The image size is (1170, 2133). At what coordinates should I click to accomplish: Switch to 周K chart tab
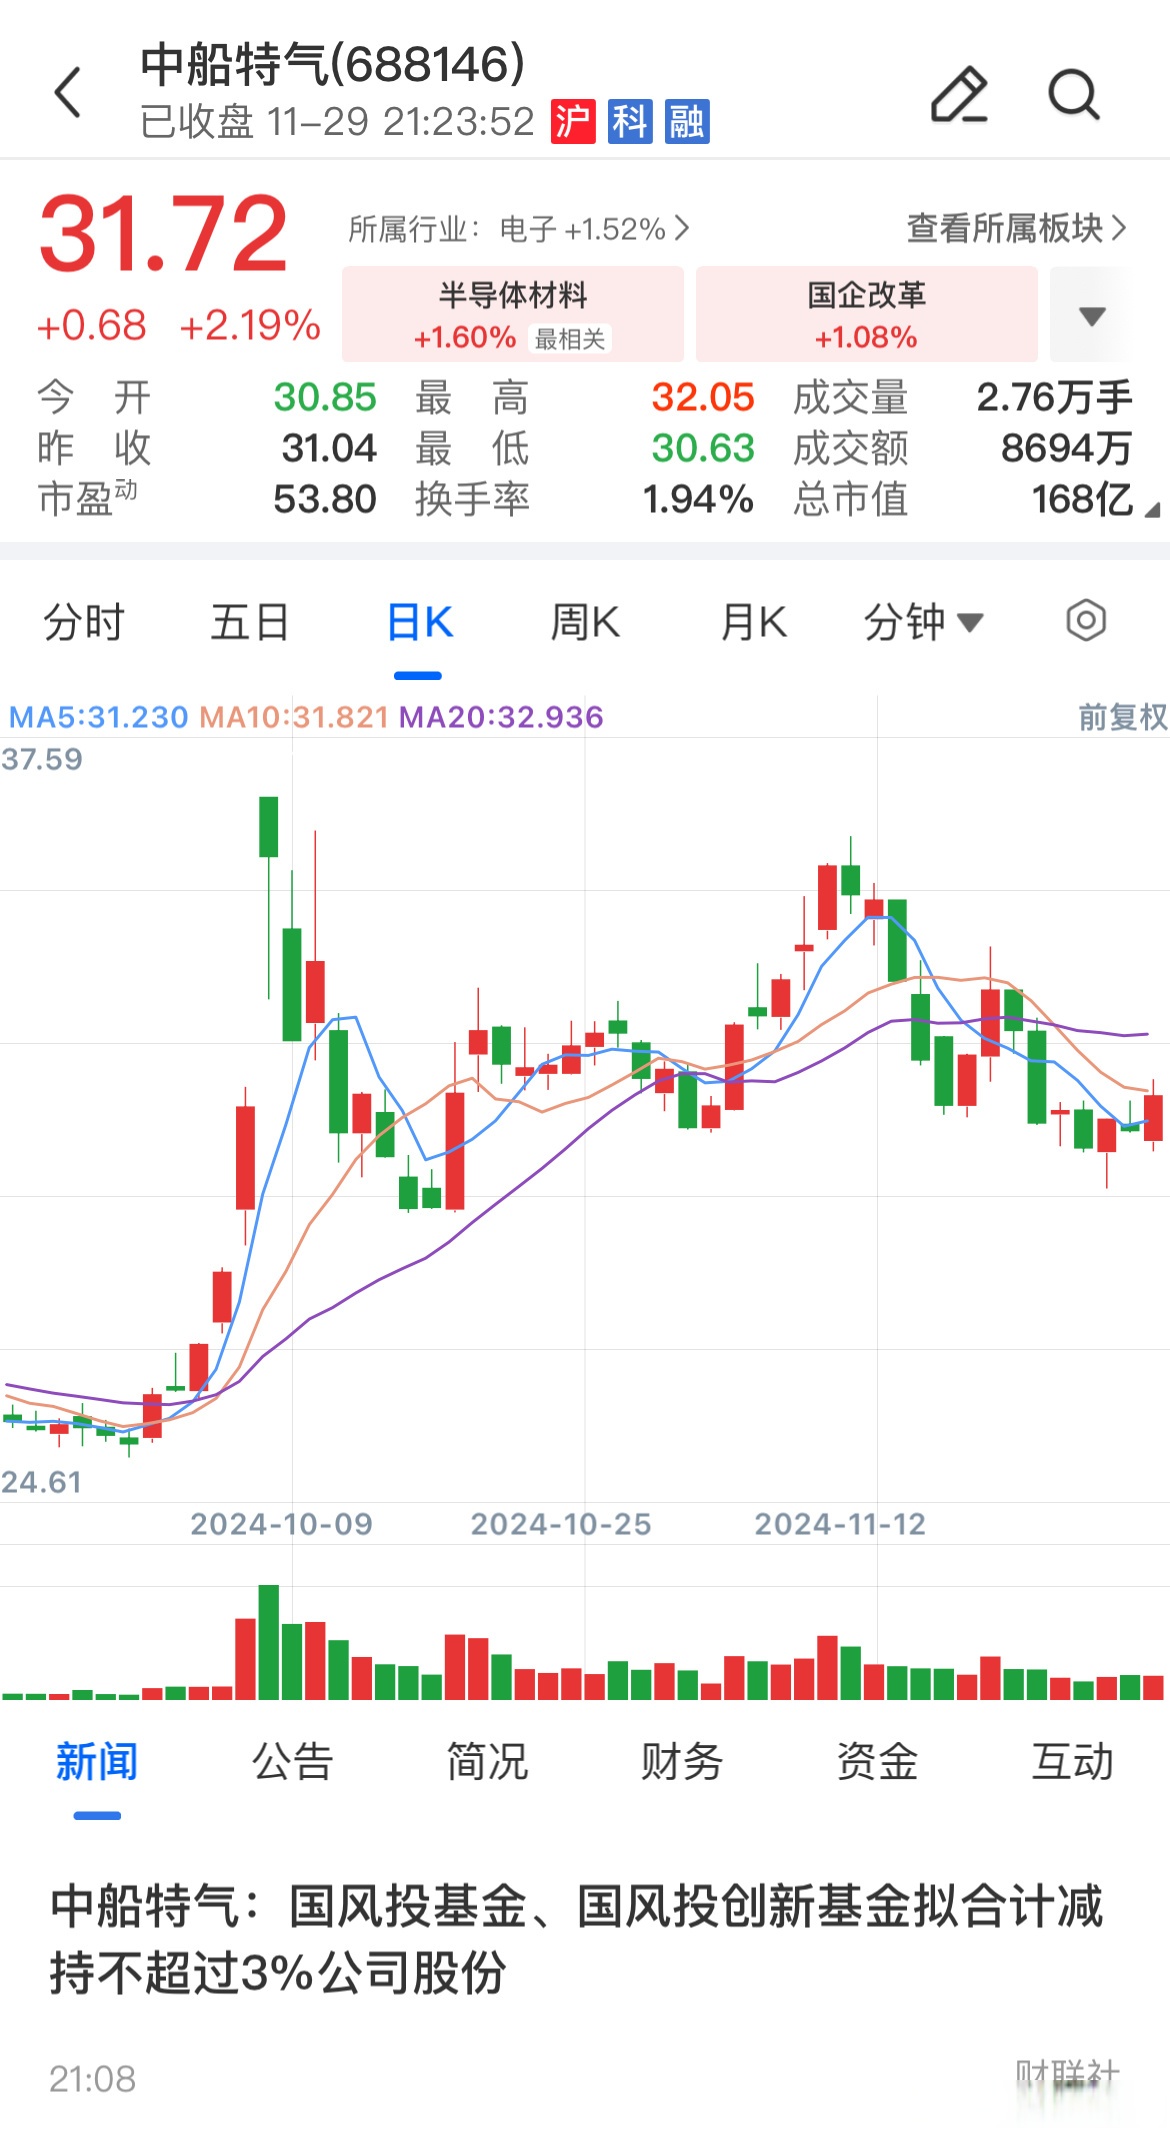pos(585,622)
